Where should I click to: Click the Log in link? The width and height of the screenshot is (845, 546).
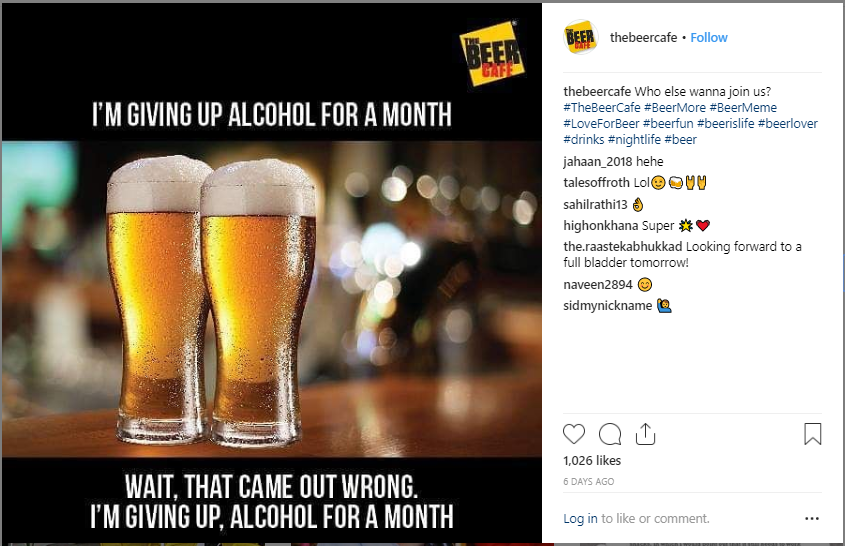coord(580,519)
